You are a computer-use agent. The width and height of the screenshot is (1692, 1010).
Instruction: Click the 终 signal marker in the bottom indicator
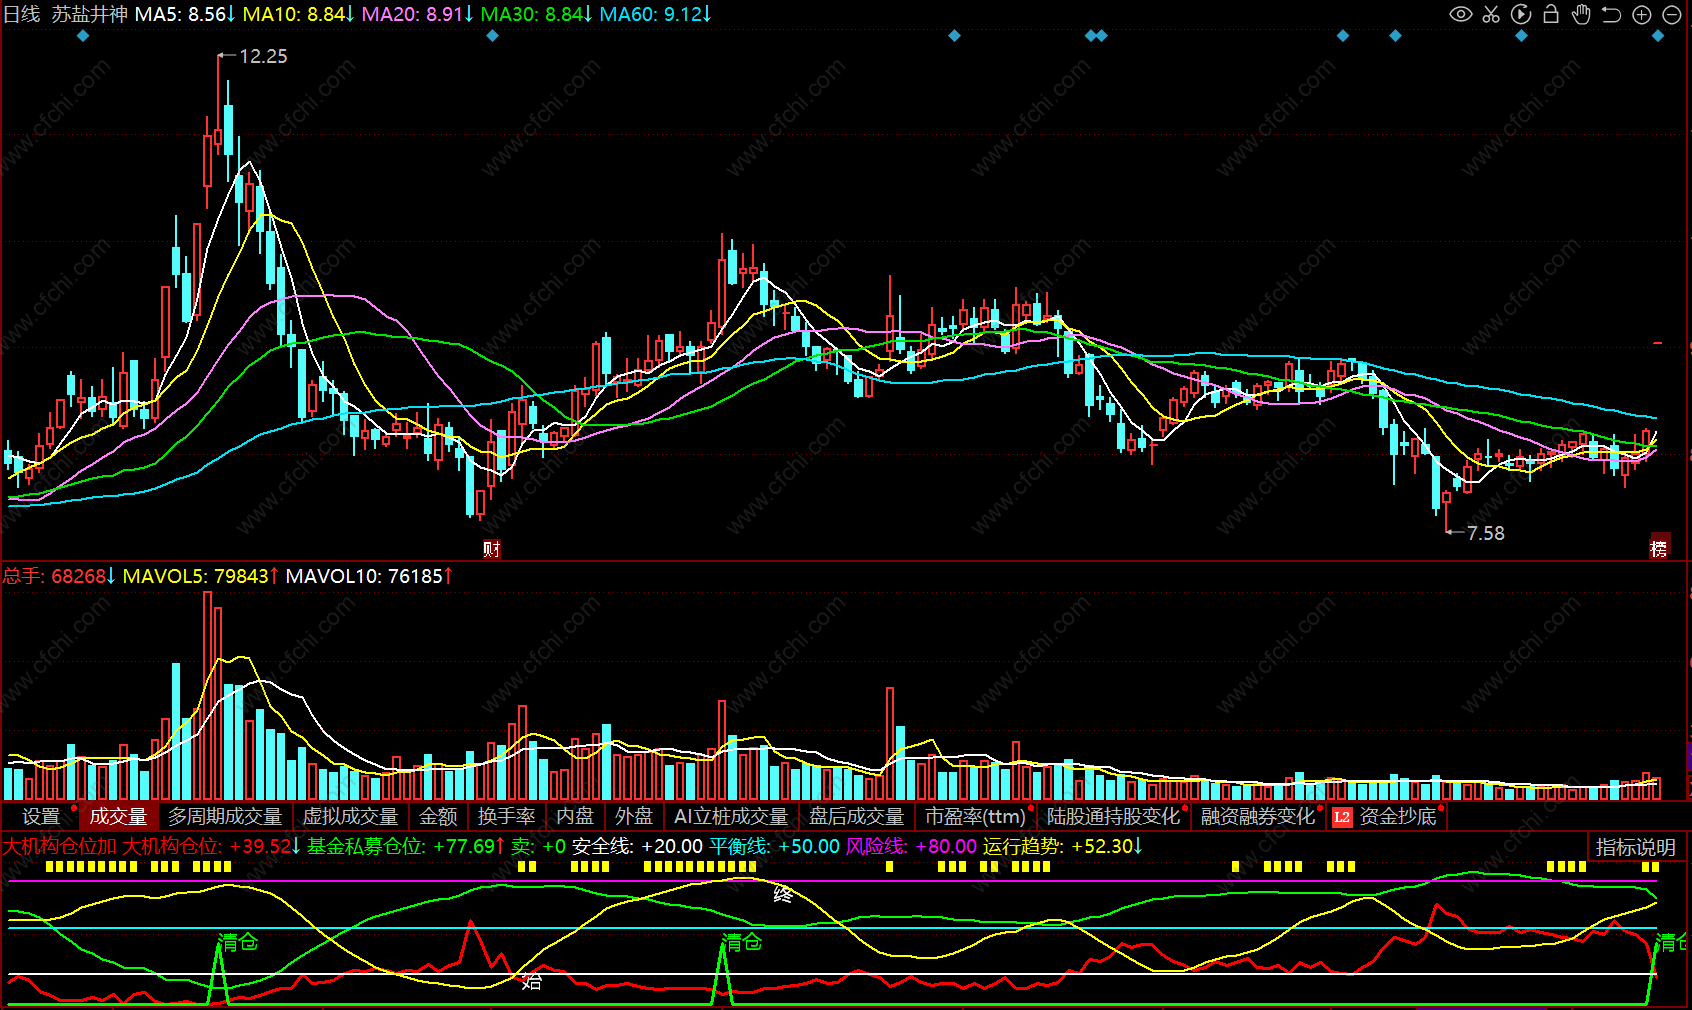tap(783, 894)
